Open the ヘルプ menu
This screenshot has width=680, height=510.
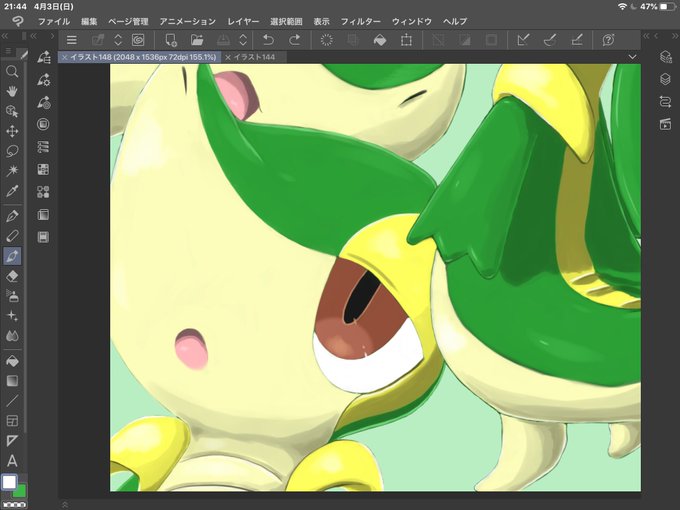pos(455,21)
